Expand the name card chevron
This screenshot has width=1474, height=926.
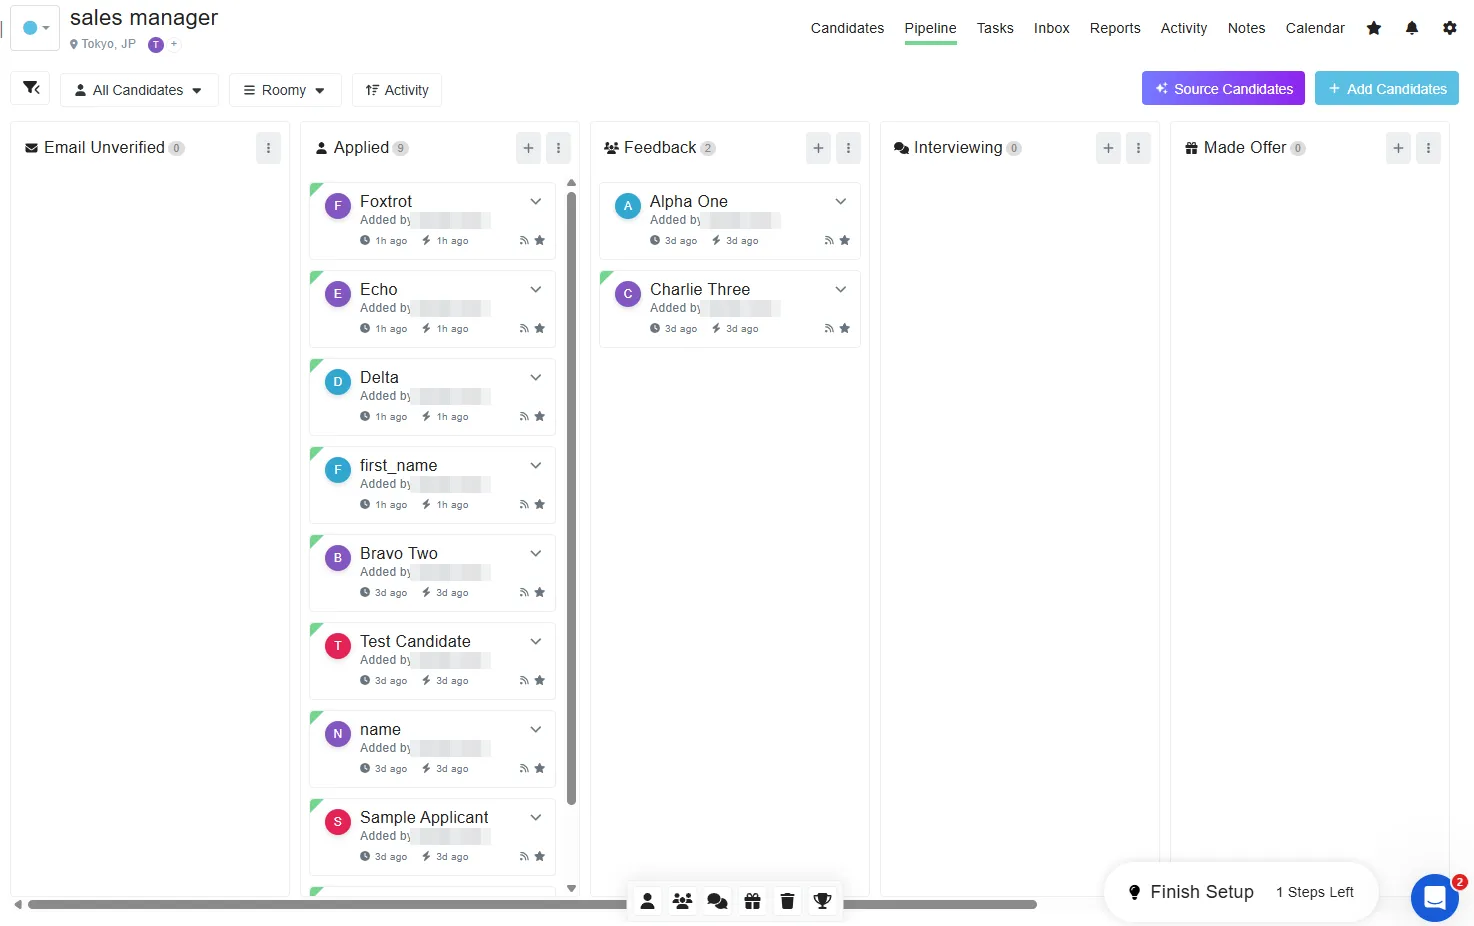(x=536, y=730)
